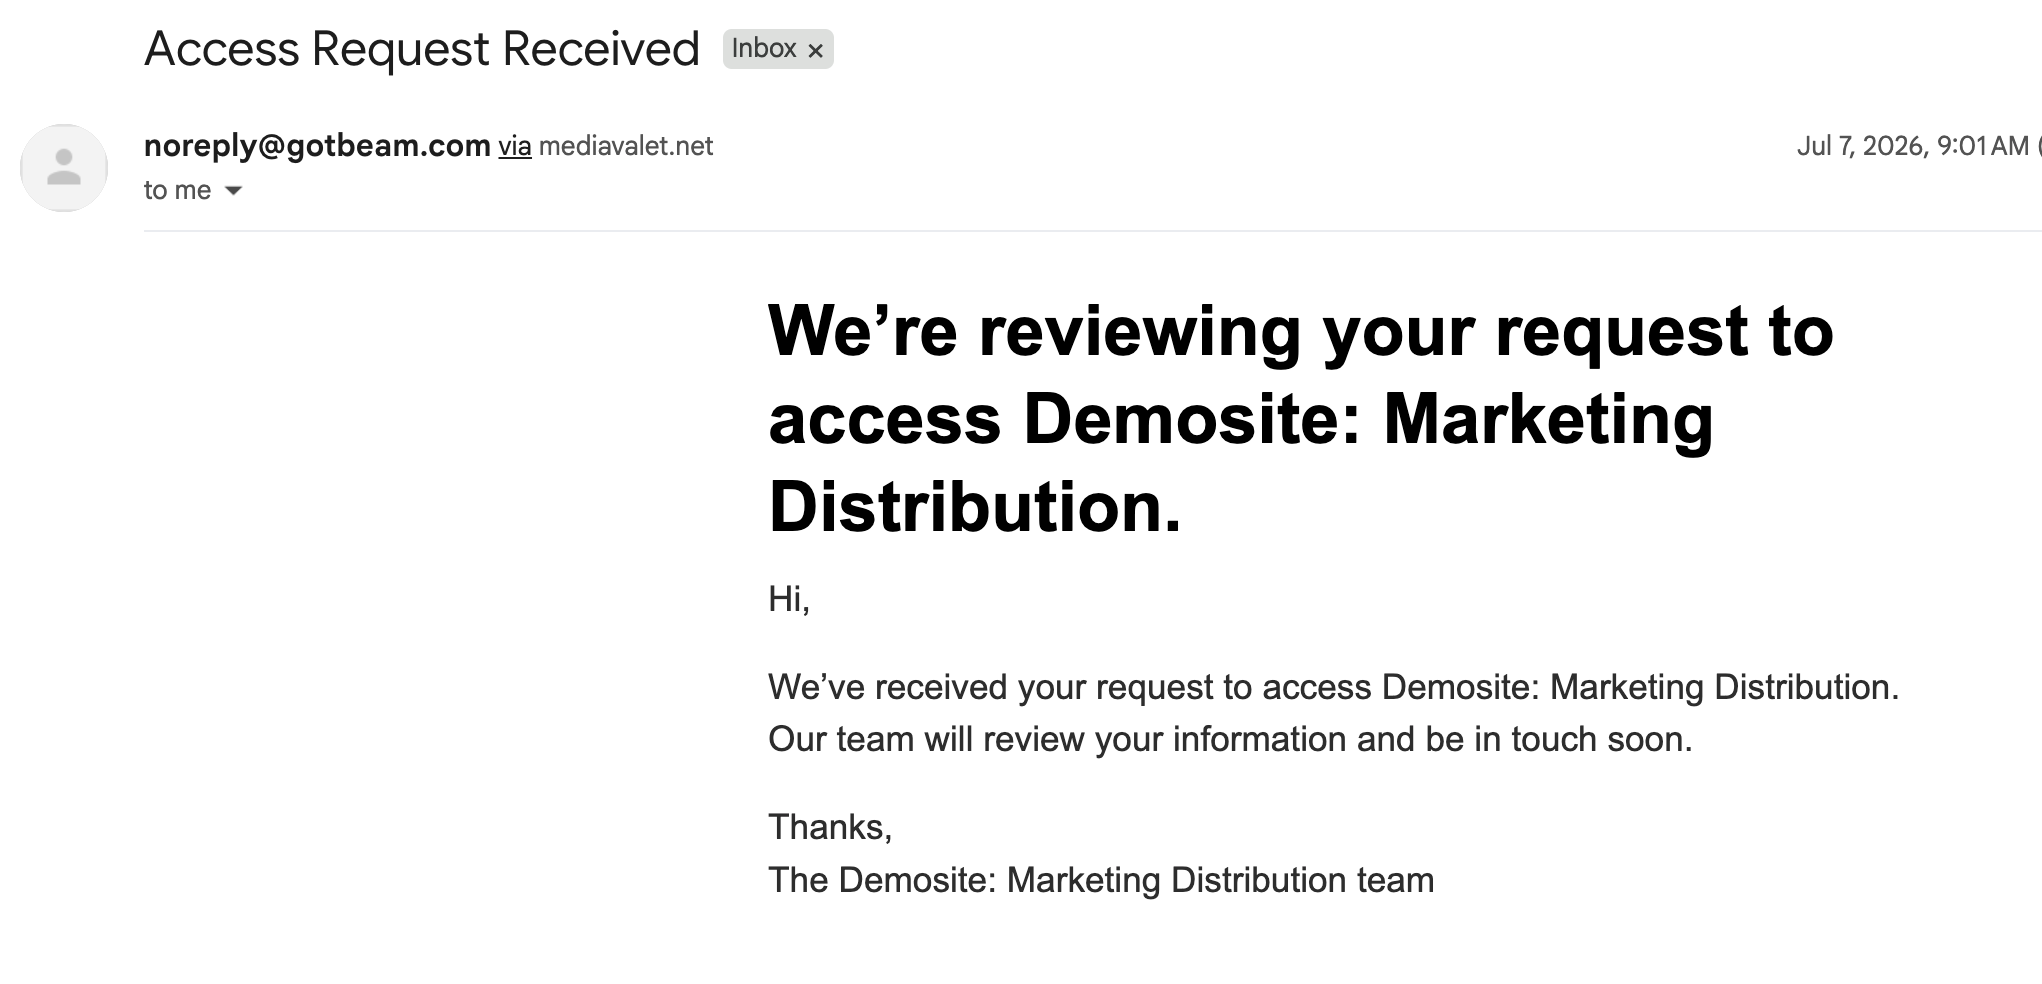
Task: Click the 9:01 AM time text
Action: pyautogui.click(x=1983, y=146)
